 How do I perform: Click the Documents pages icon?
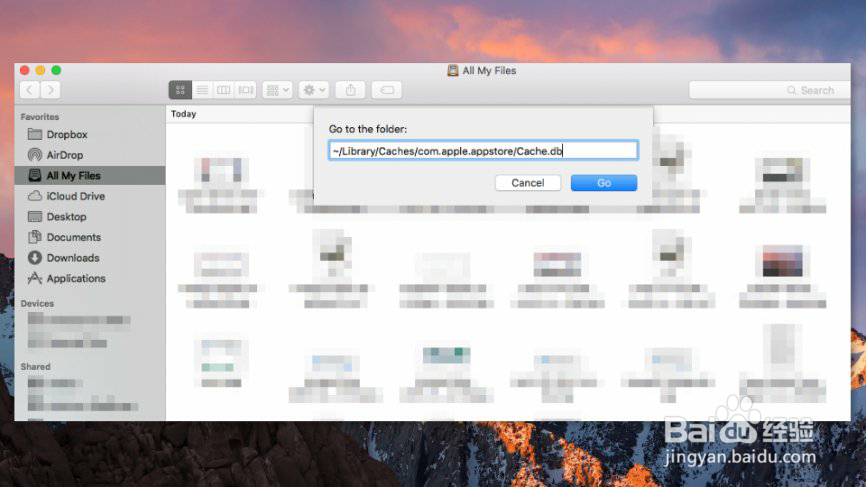click(35, 237)
